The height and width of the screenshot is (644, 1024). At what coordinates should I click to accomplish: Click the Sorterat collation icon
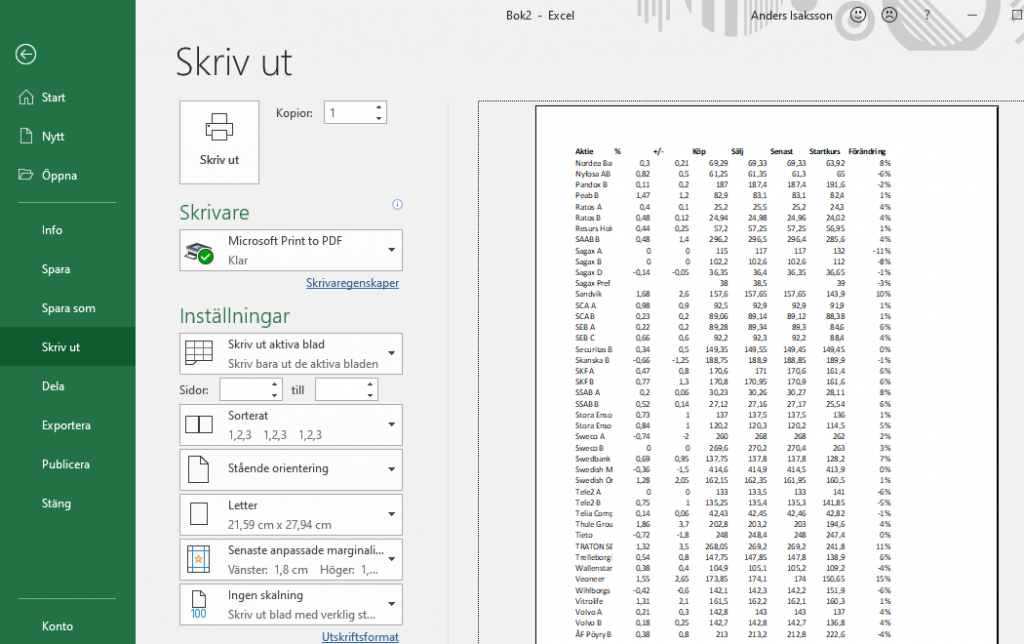[199, 425]
